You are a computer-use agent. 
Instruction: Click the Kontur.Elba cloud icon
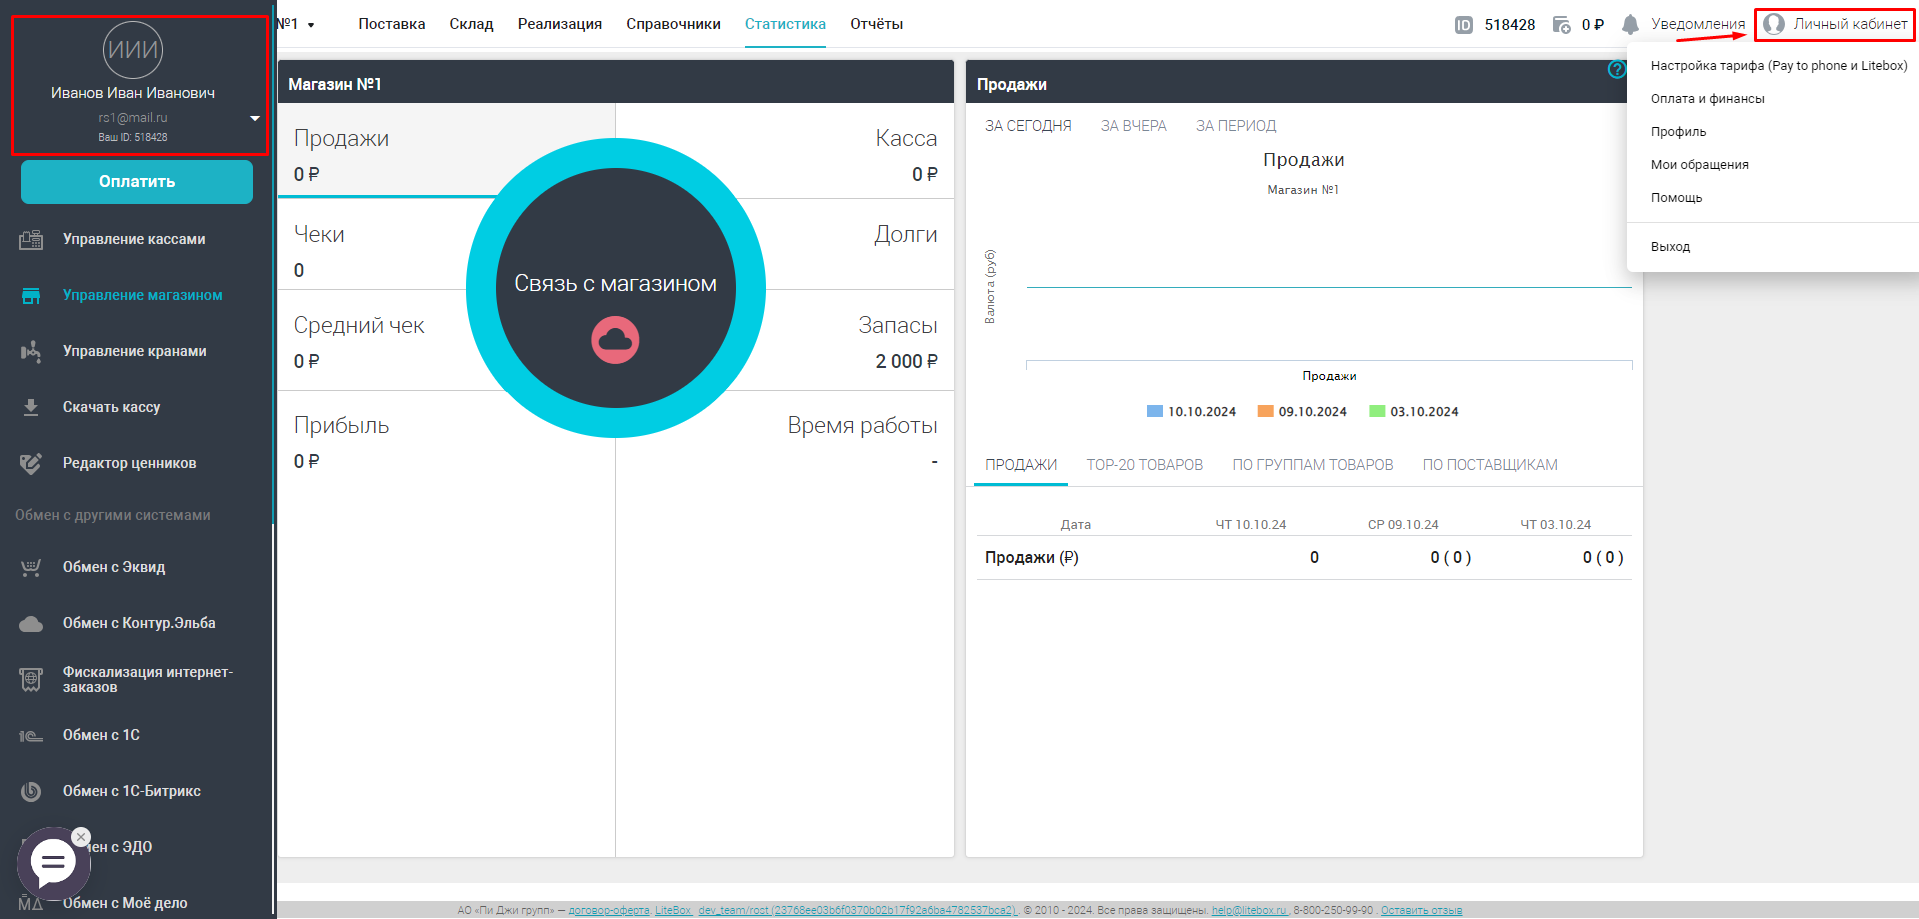point(31,623)
